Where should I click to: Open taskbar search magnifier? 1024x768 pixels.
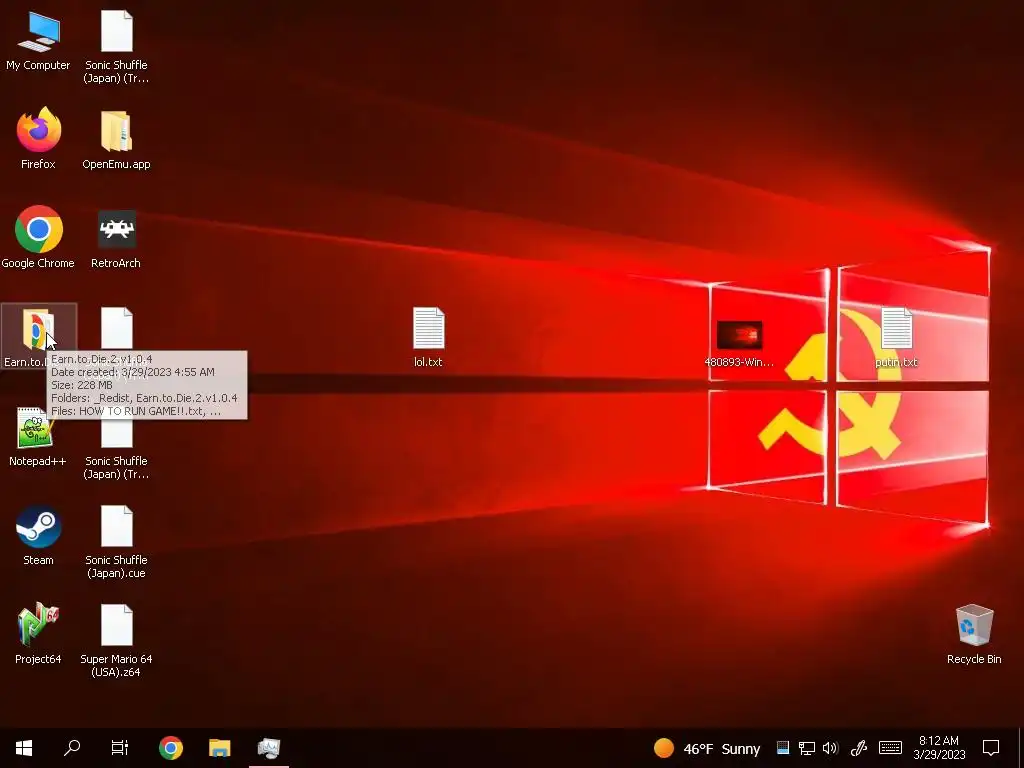point(72,748)
